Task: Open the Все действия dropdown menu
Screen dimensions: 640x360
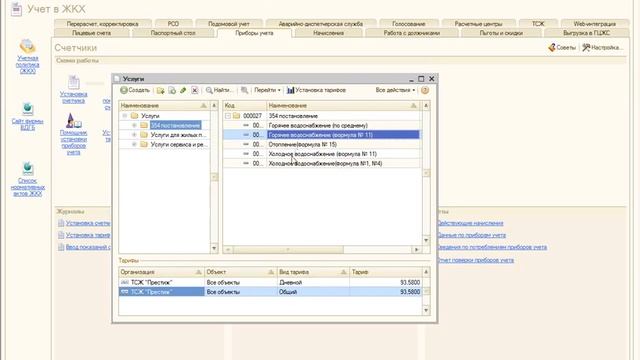Action: point(395,90)
